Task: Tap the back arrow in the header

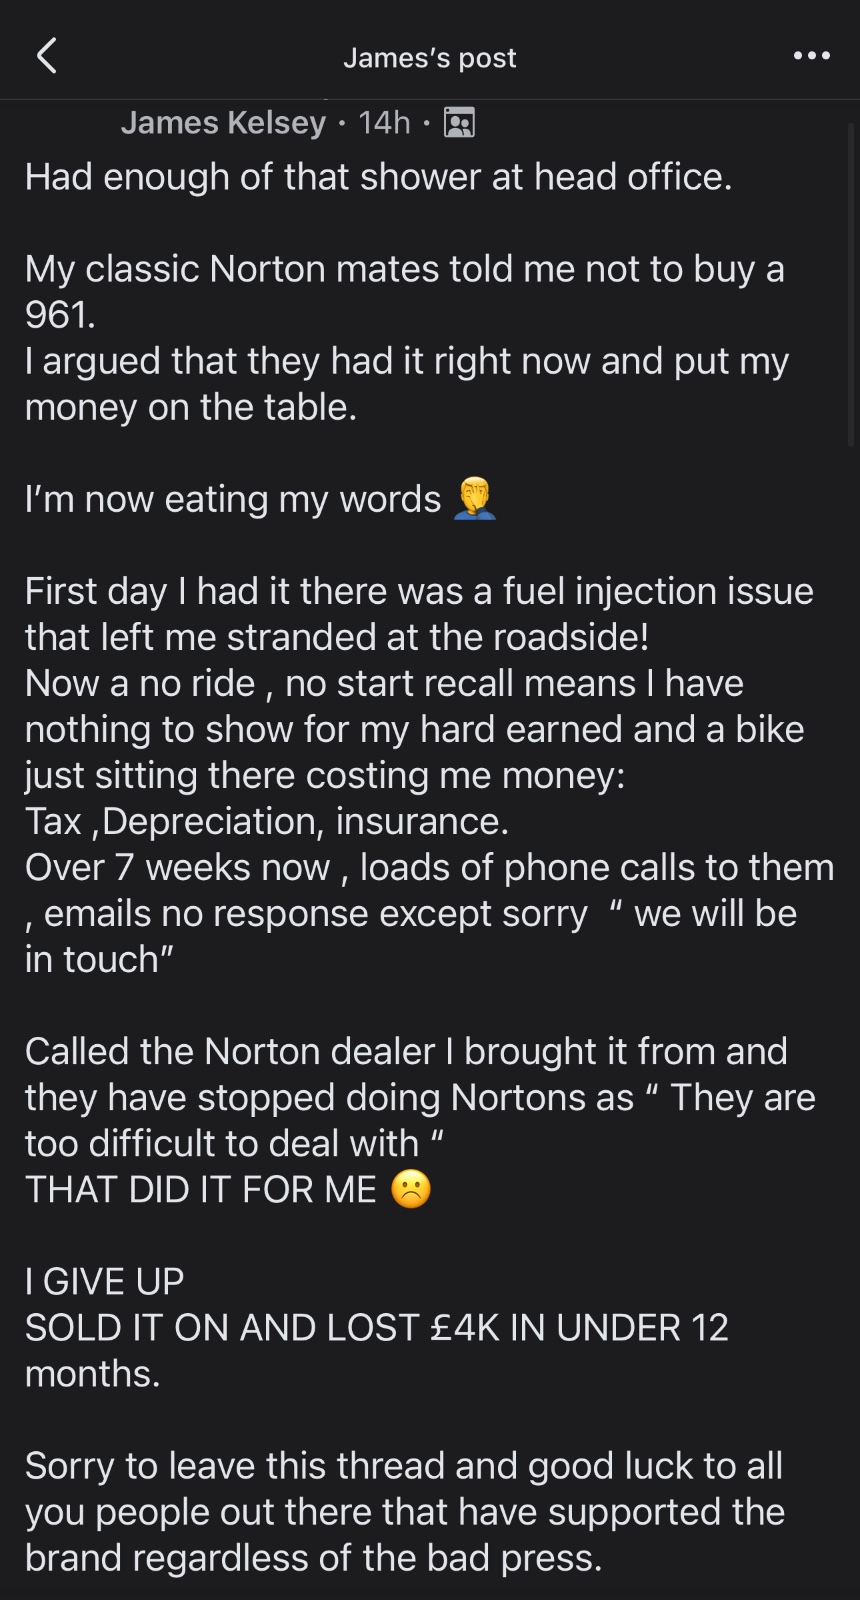Action: coord(46,56)
